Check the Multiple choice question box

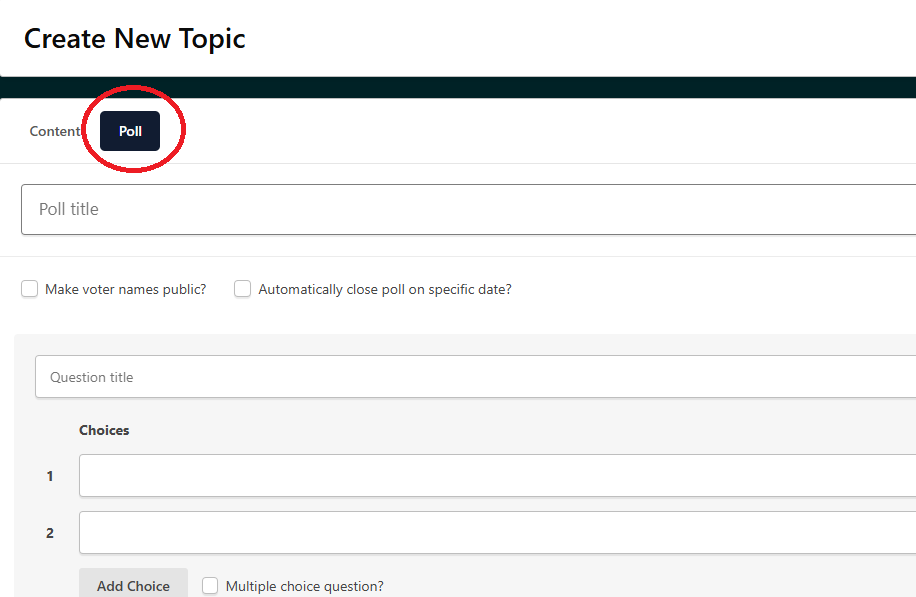210,586
